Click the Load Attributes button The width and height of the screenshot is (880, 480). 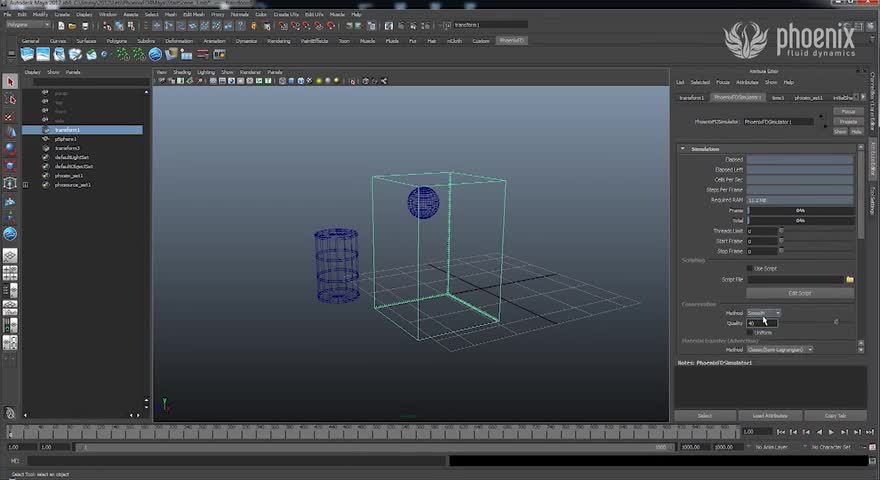click(x=769, y=415)
